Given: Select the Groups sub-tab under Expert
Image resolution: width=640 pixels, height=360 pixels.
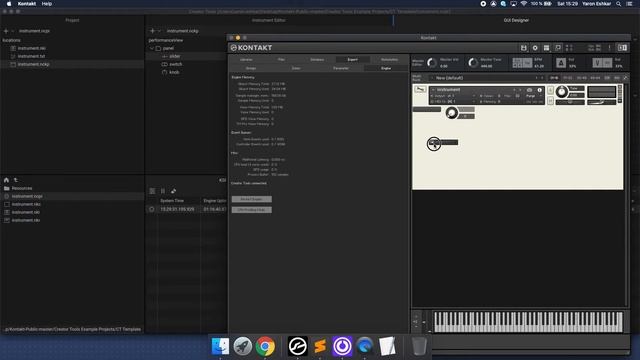Looking at the screenshot, I should coord(251,68).
